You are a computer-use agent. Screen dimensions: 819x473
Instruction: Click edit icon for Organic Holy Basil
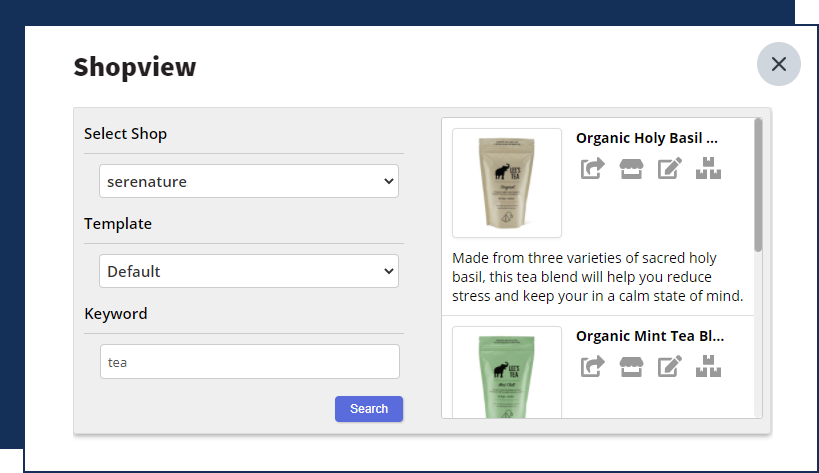(670, 168)
